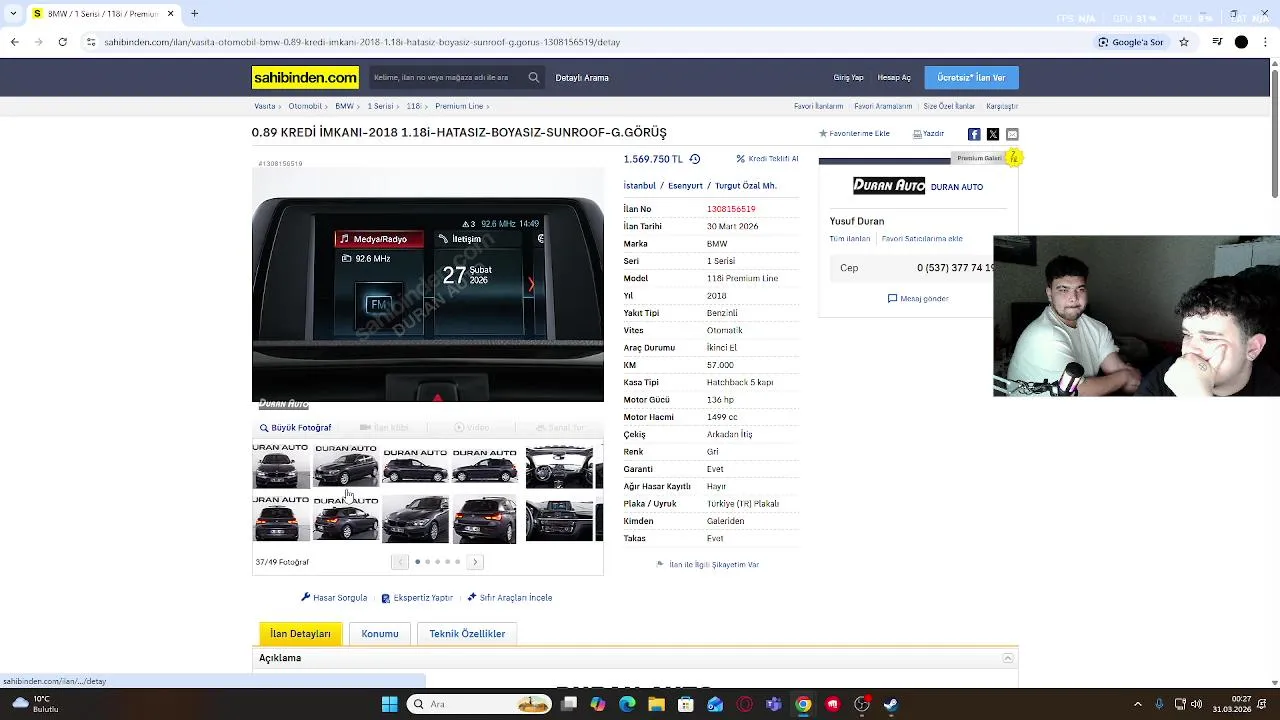
Task: Close the BMW 1 Serisi browser tab
Action: pos(170,14)
